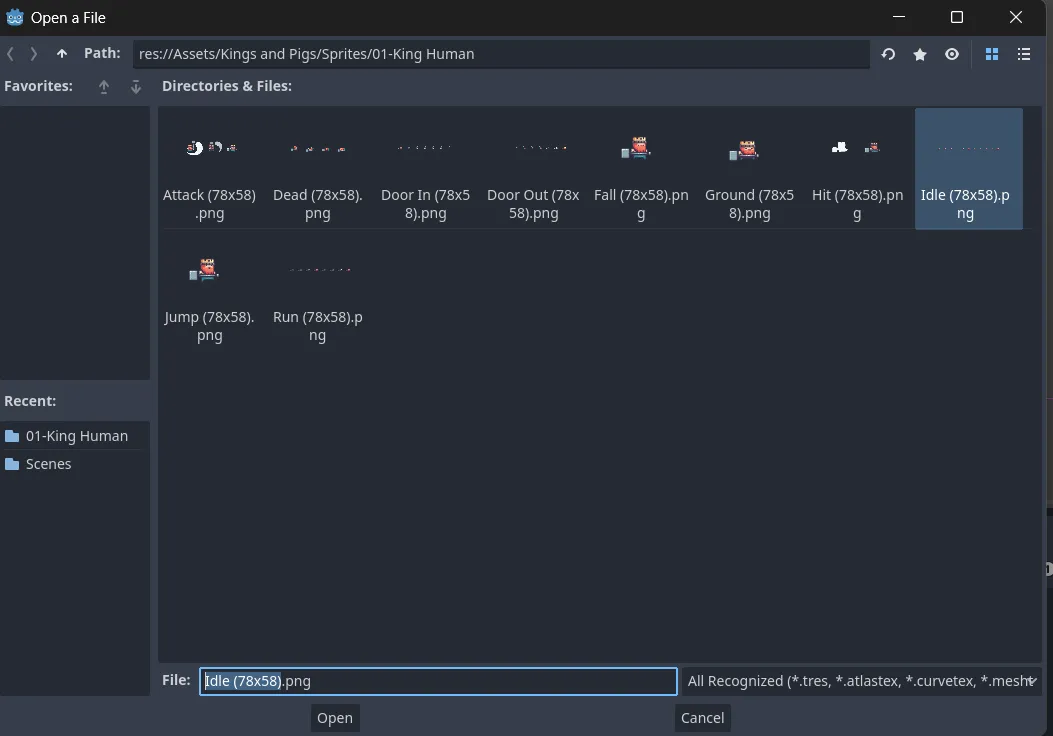Select Attack (78x58).png file

click(209, 169)
